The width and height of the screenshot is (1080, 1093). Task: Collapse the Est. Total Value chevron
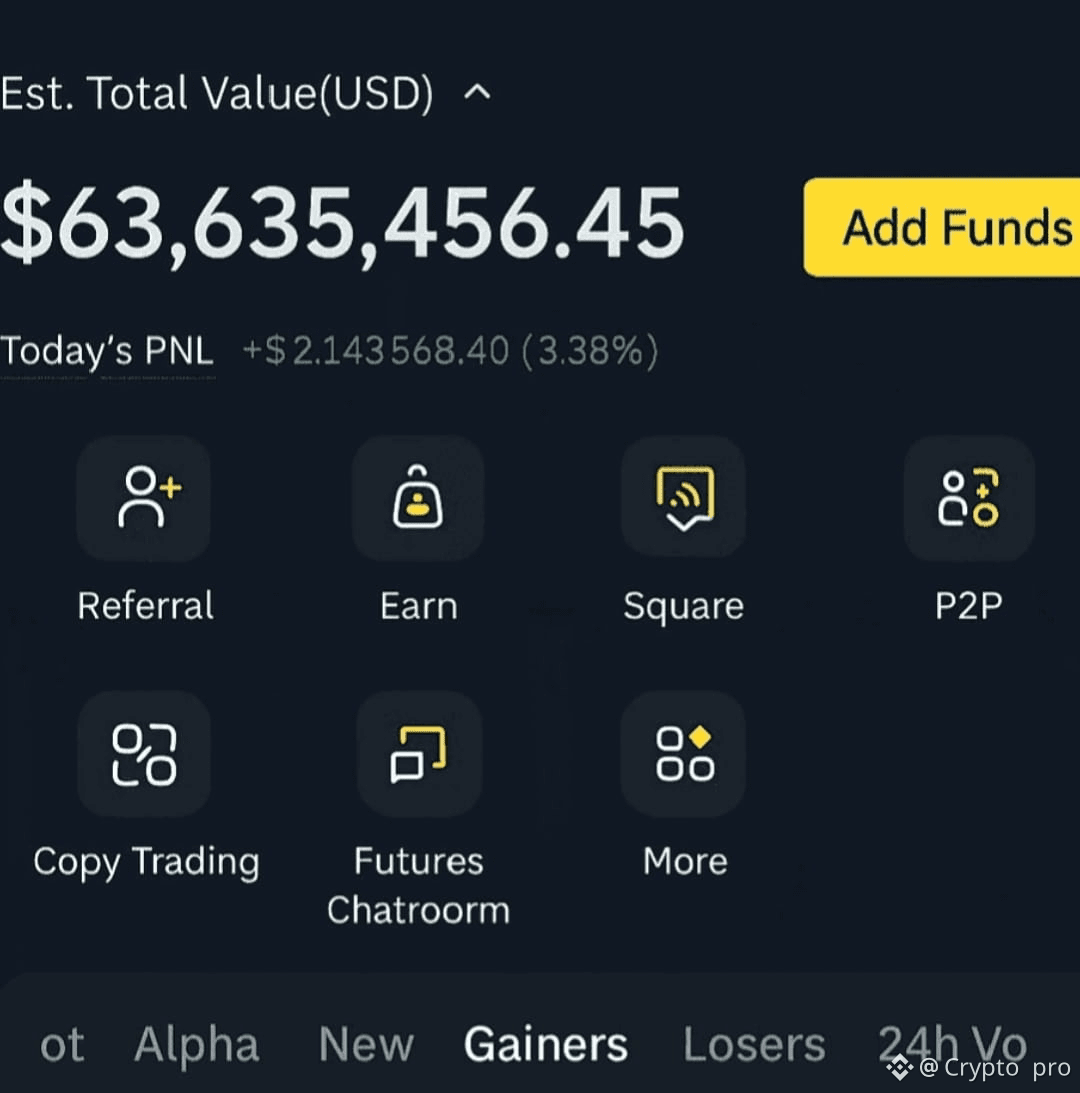[478, 93]
